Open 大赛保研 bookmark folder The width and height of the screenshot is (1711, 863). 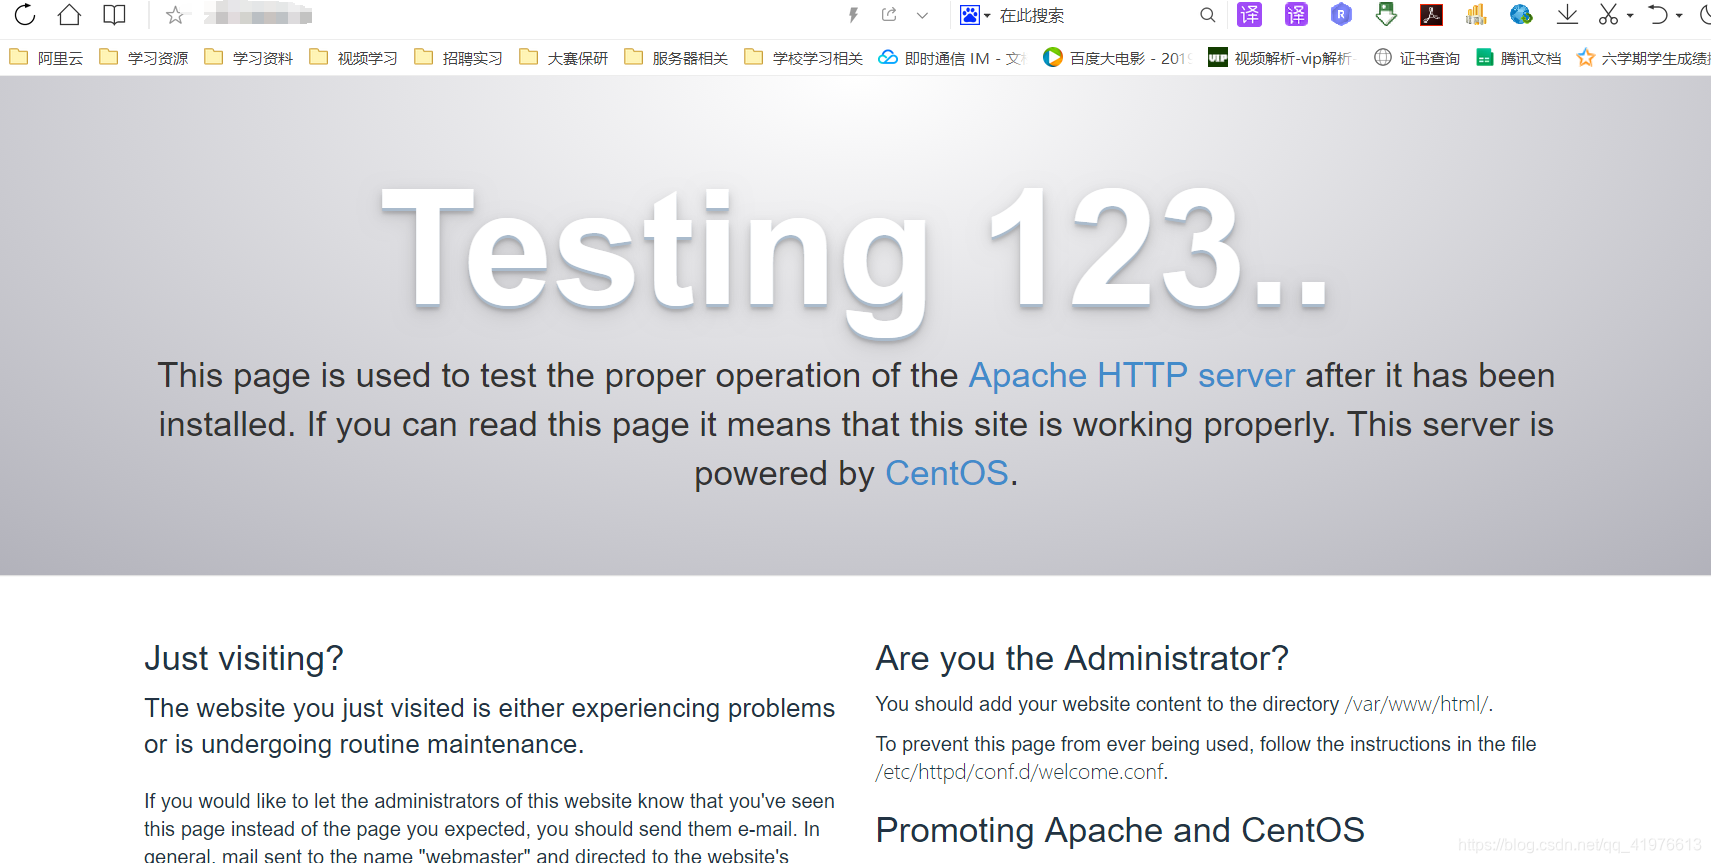click(564, 58)
